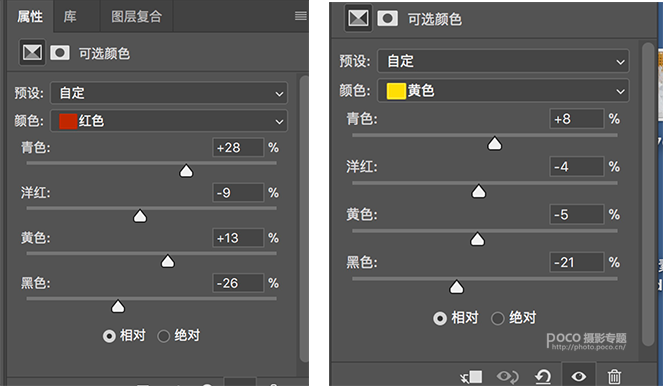
Task: Select the layer mask icon in left panel
Action: (60, 53)
